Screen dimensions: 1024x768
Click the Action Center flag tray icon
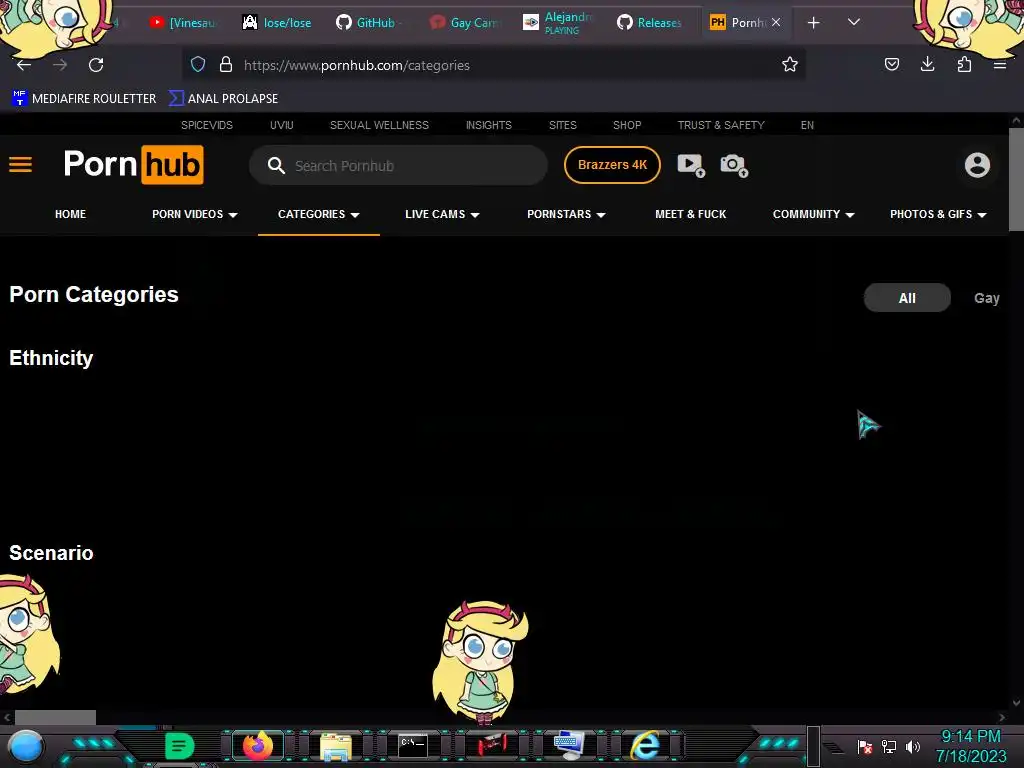pyautogui.click(x=865, y=746)
